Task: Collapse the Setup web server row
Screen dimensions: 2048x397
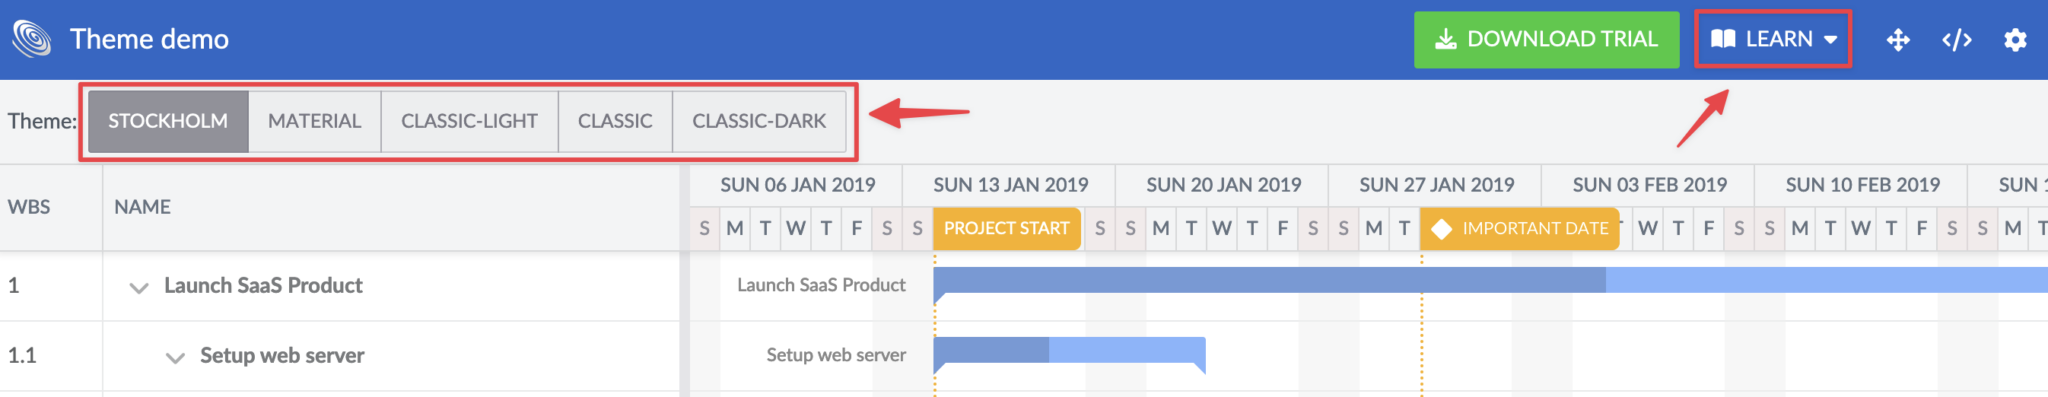Action: coord(175,357)
